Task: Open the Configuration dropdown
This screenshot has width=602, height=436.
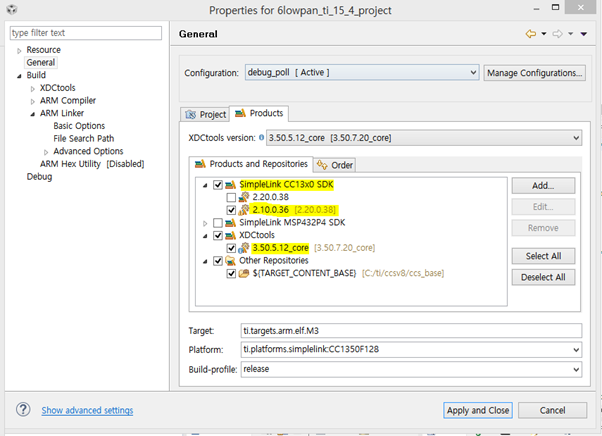Action: pos(473,73)
